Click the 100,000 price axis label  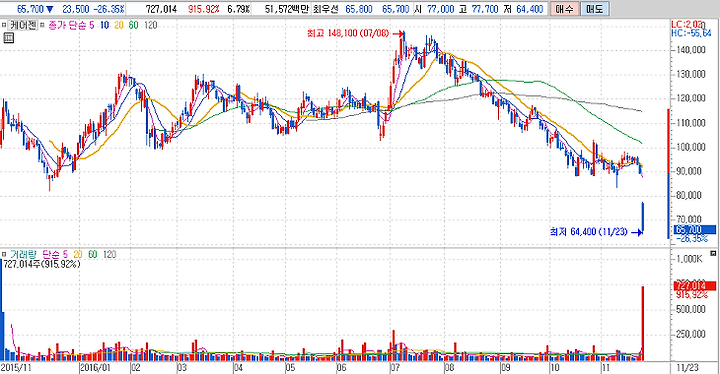(690, 147)
